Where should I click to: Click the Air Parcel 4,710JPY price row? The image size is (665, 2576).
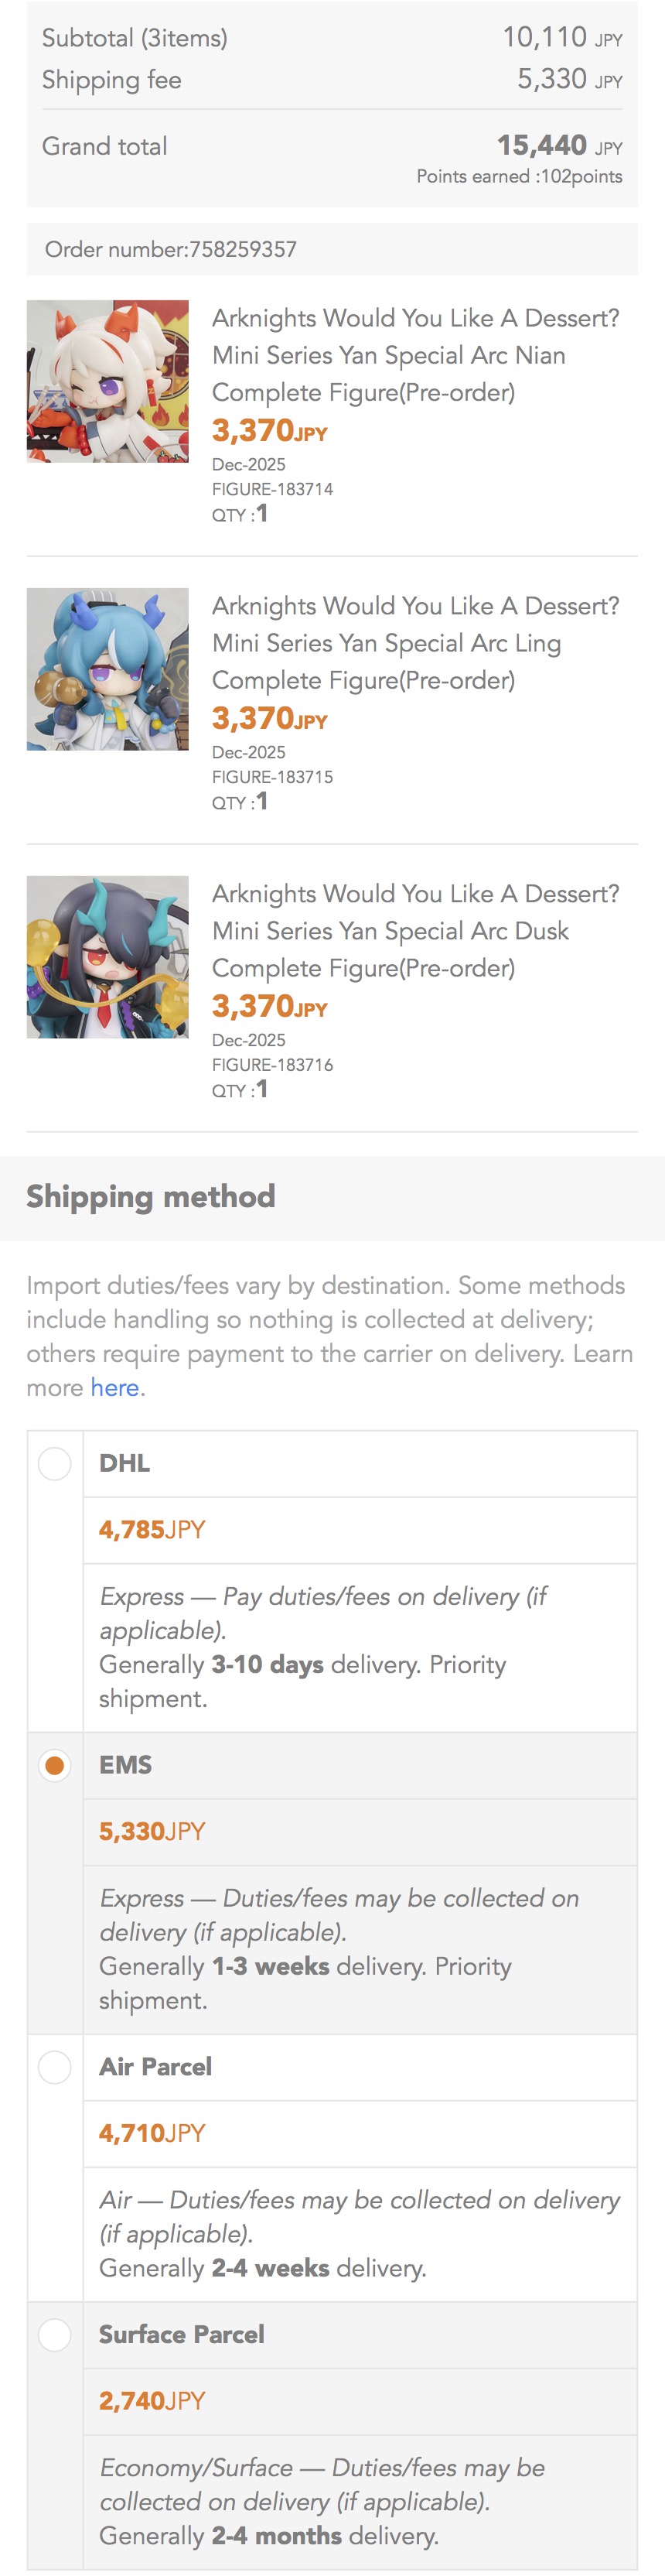360,2134
